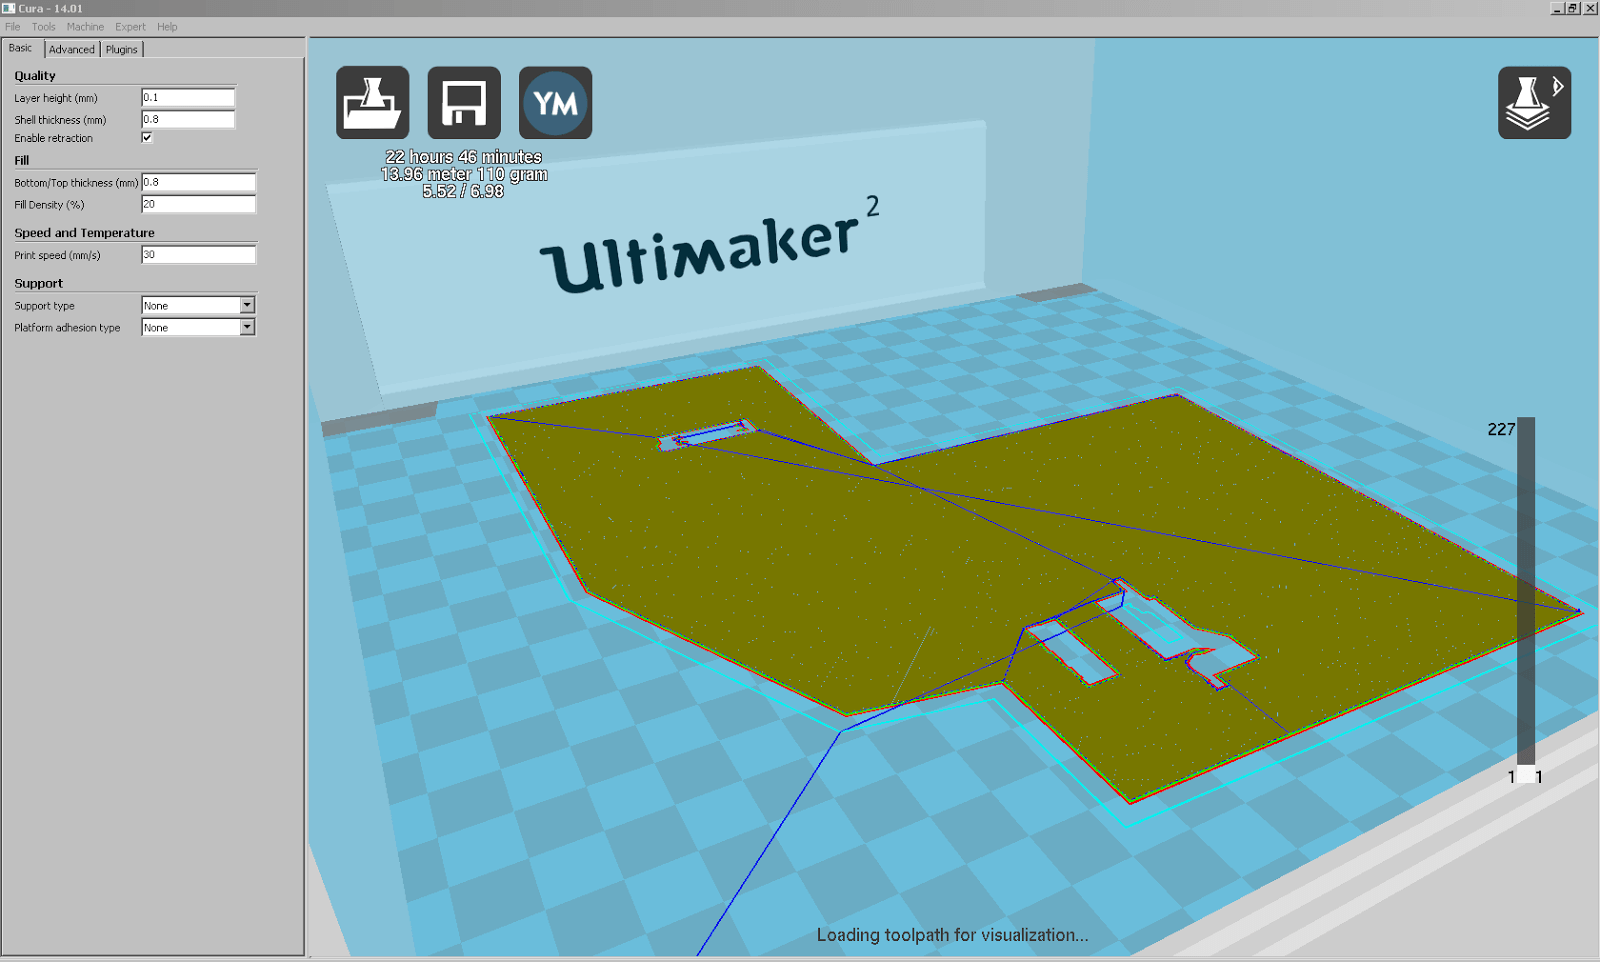Open the Help menu

[x=167, y=27]
